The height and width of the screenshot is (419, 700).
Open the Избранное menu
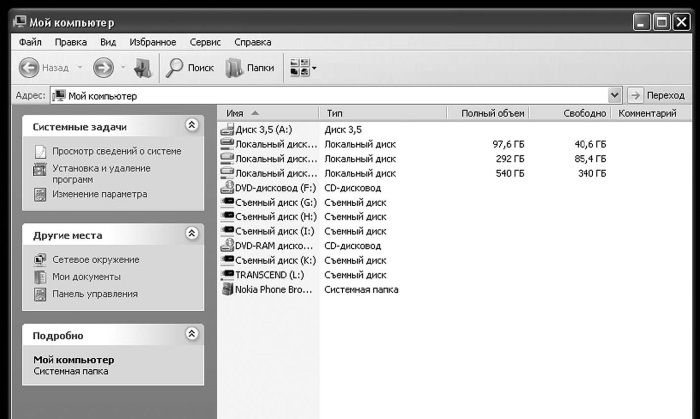pos(152,42)
